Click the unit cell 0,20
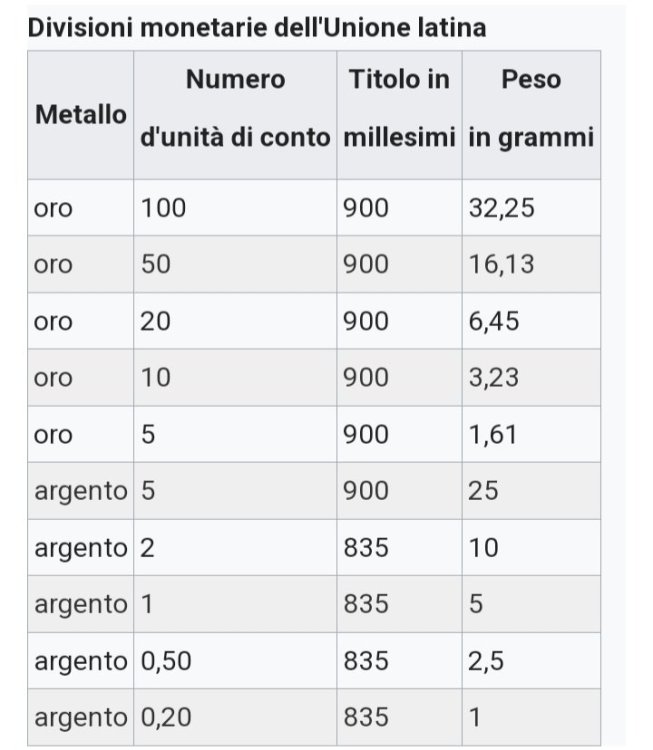The image size is (653, 750). pyautogui.click(x=166, y=717)
